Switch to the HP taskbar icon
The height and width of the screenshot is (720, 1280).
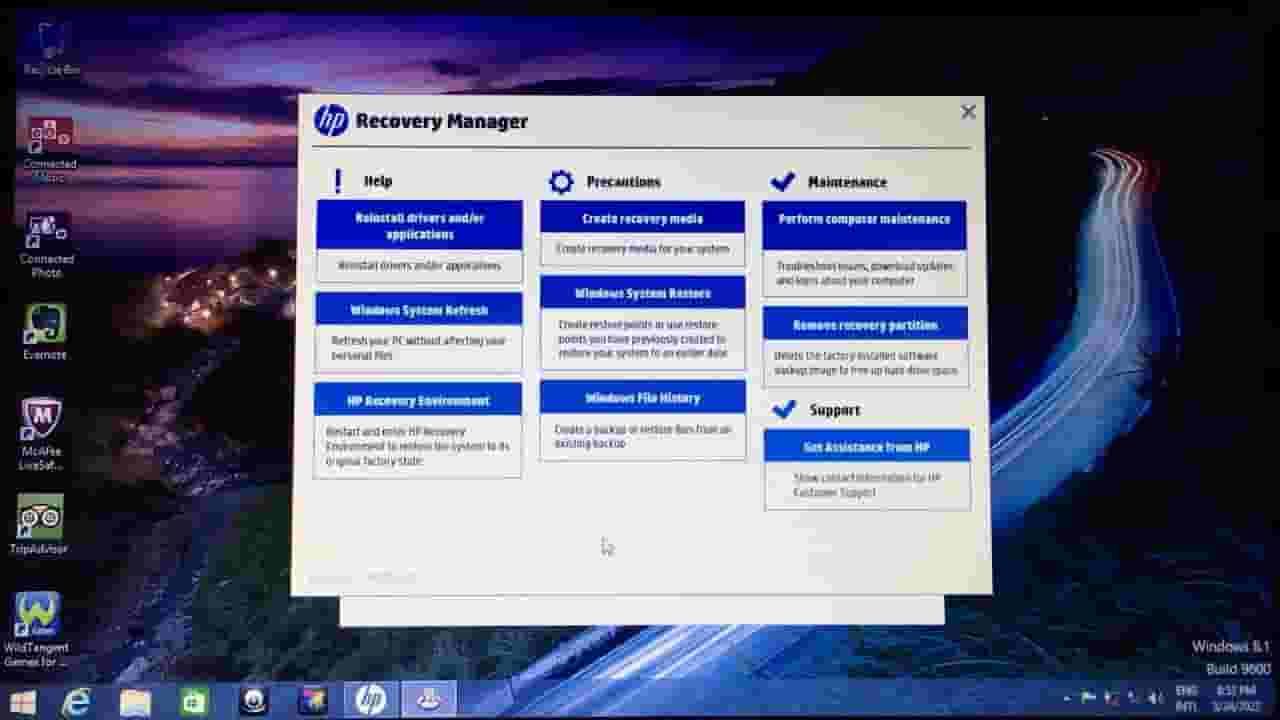(371, 700)
